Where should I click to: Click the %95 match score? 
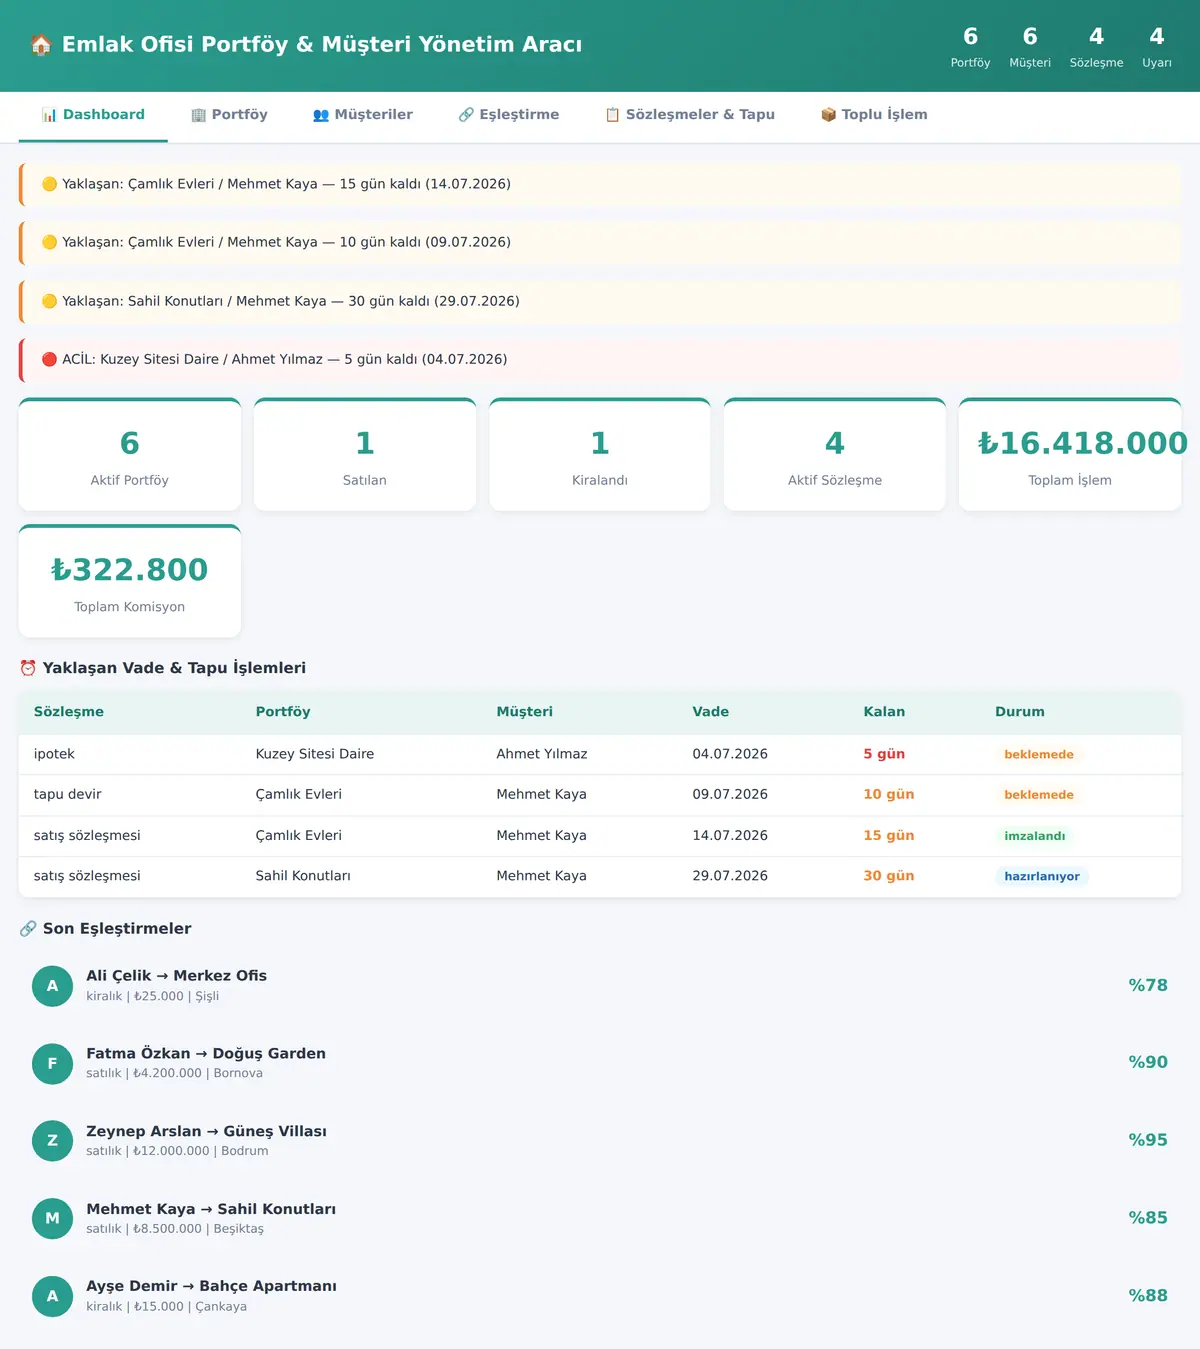click(1148, 1140)
